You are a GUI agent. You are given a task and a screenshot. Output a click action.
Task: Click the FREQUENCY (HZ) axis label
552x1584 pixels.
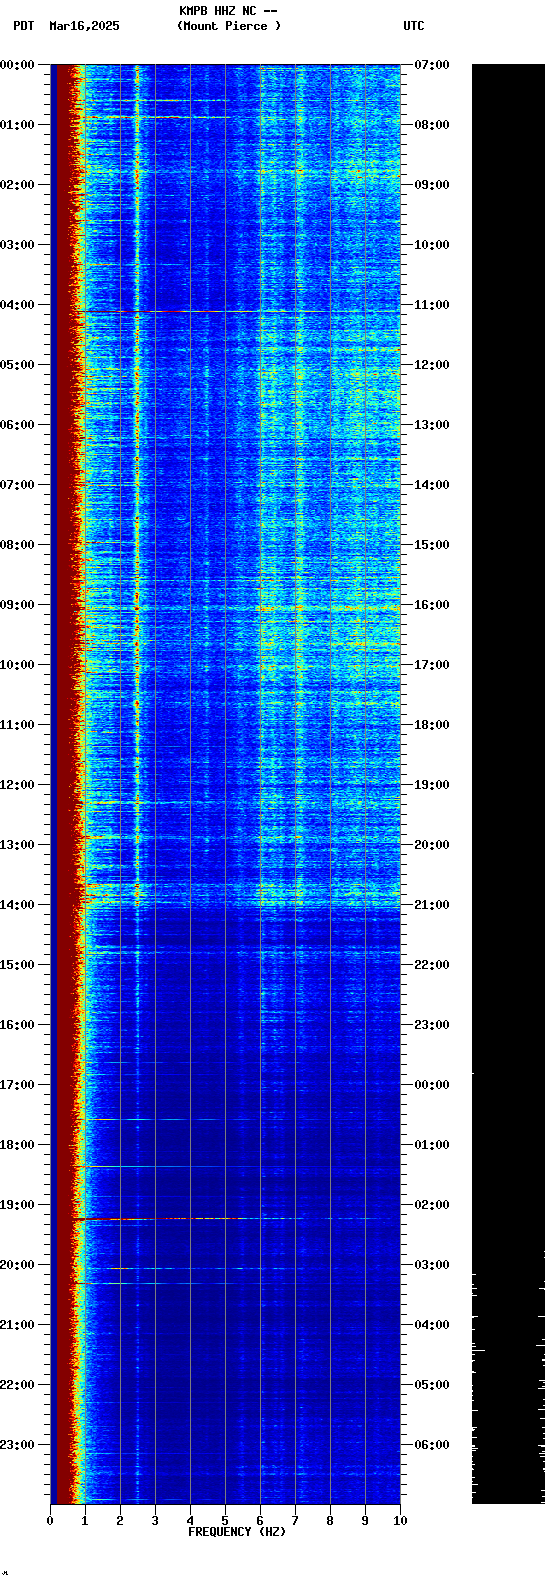(x=237, y=1532)
